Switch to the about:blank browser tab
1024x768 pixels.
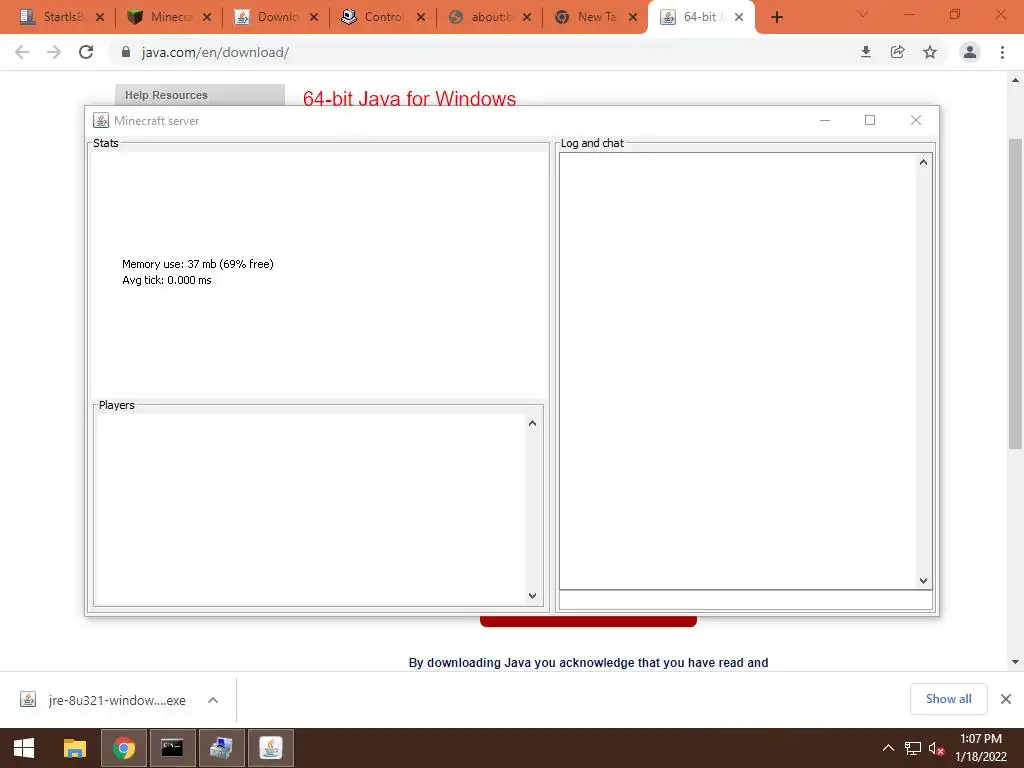point(481,17)
